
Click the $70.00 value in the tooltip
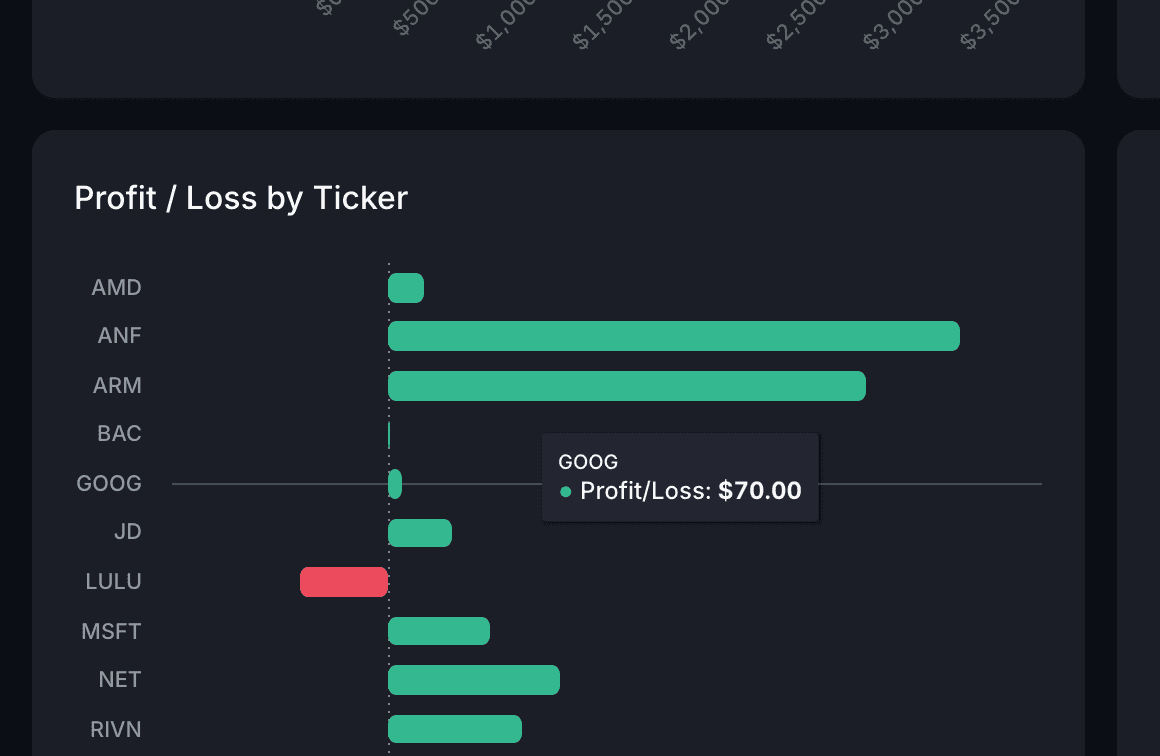tap(760, 491)
